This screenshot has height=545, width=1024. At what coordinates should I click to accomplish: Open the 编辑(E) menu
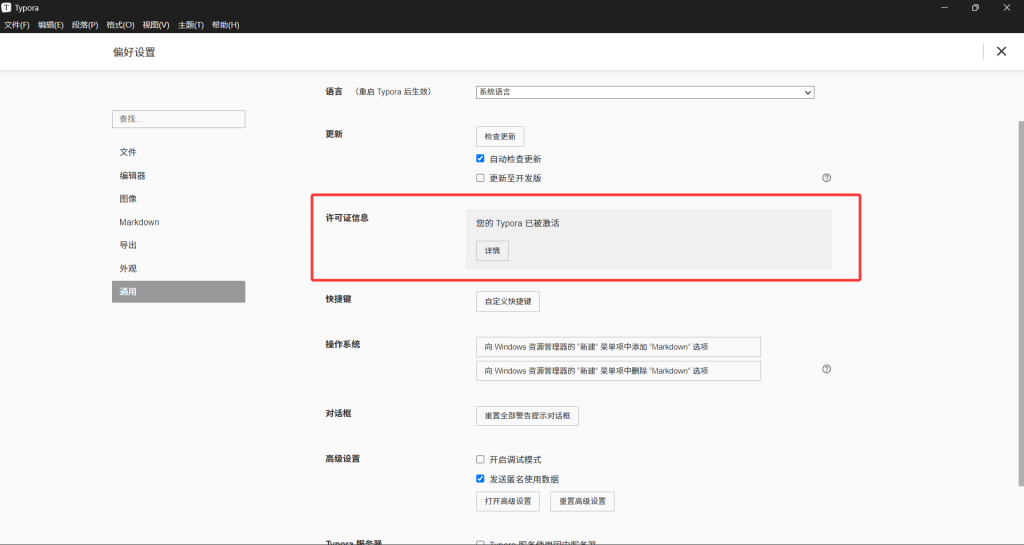(x=50, y=25)
